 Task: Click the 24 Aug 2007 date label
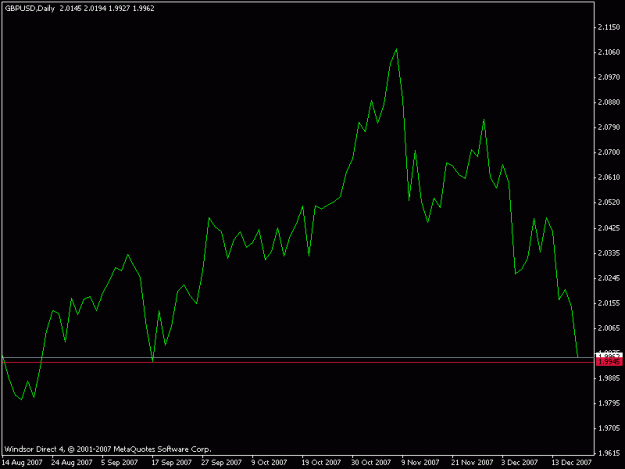point(72,463)
